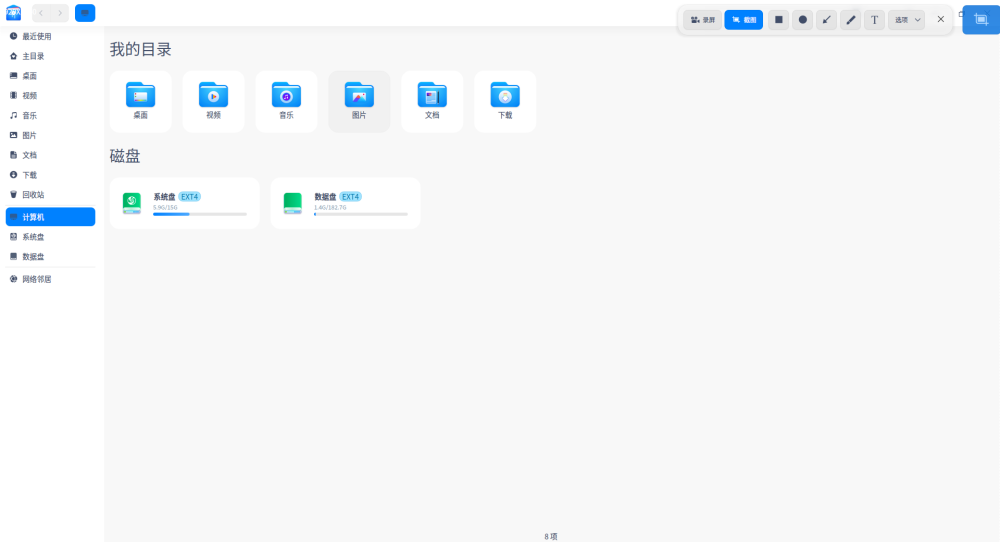Select the ellipse drawing tool
The width and height of the screenshot is (1000, 542).
pos(803,19)
